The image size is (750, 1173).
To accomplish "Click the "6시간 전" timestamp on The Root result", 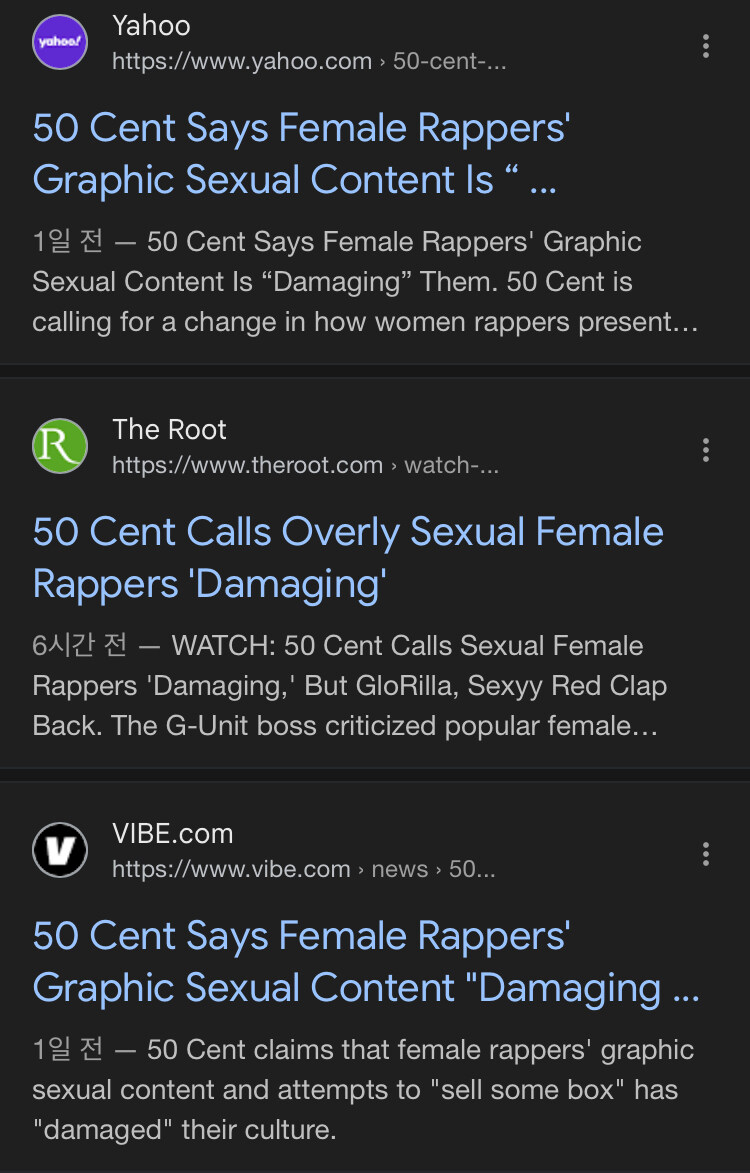I will tap(79, 646).
